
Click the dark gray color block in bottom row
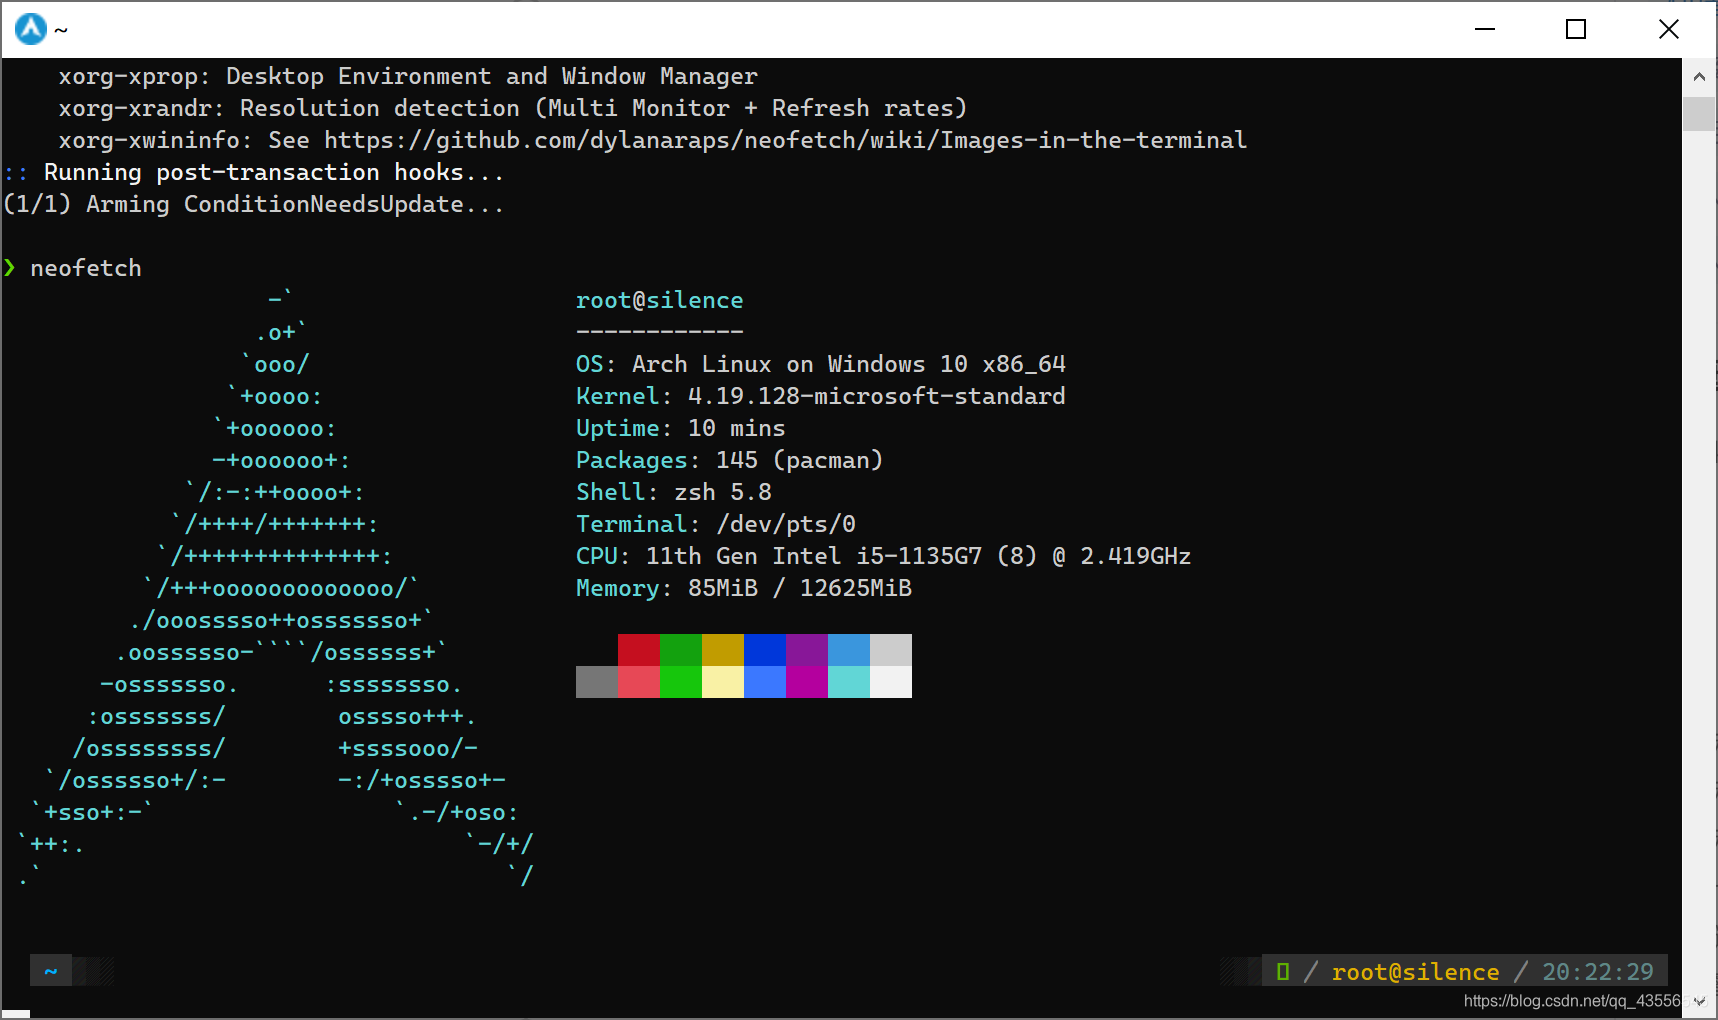click(x=597, y=682)
